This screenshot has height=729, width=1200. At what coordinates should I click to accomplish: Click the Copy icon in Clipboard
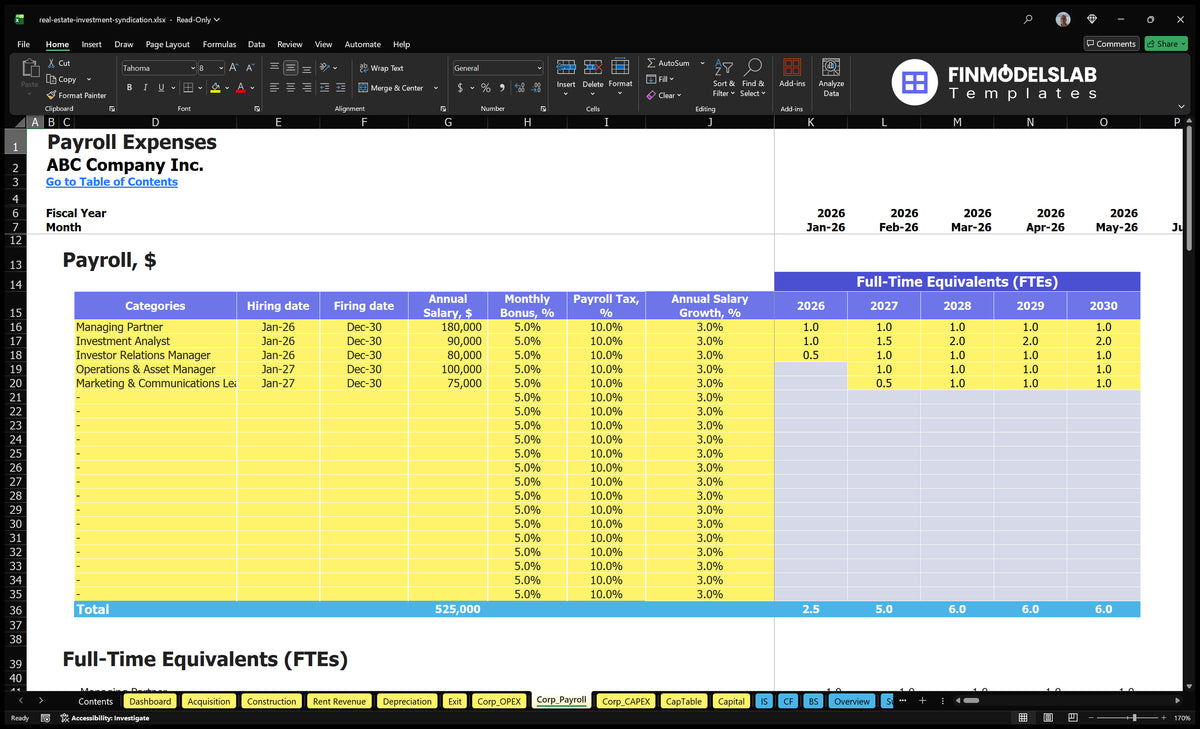[52, 79]
